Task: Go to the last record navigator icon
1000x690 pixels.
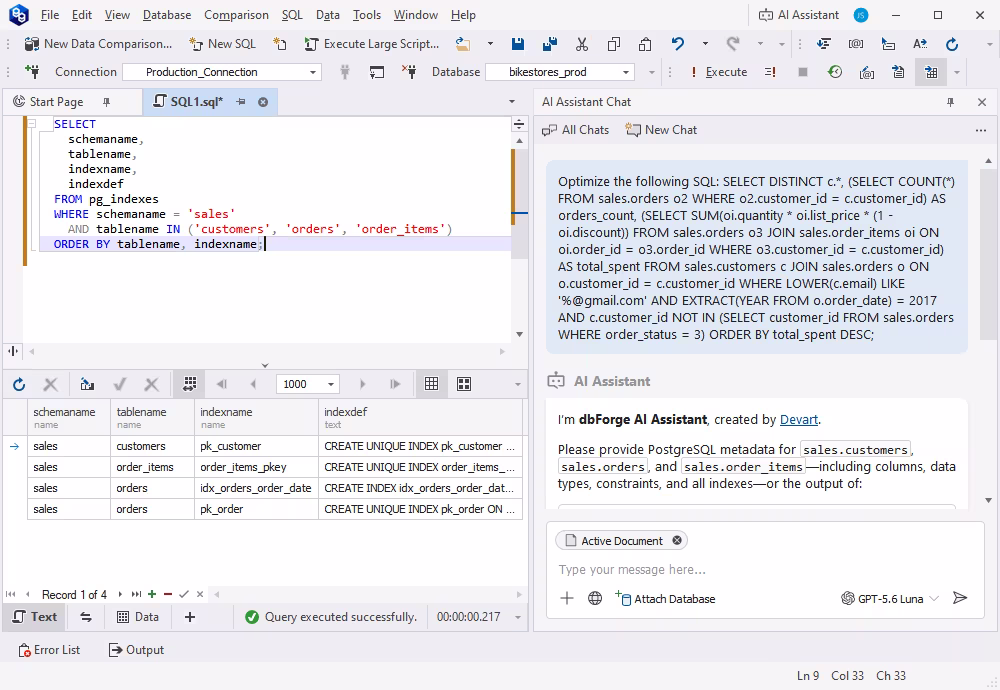Action: [x=136, y=594]
